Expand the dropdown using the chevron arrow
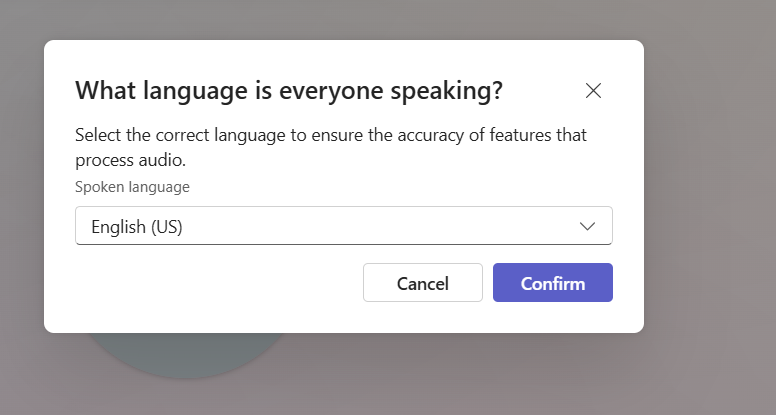Image resolution: width=776 pixels, height=415 pixels. pyautogui.click(x=588, y=226)
